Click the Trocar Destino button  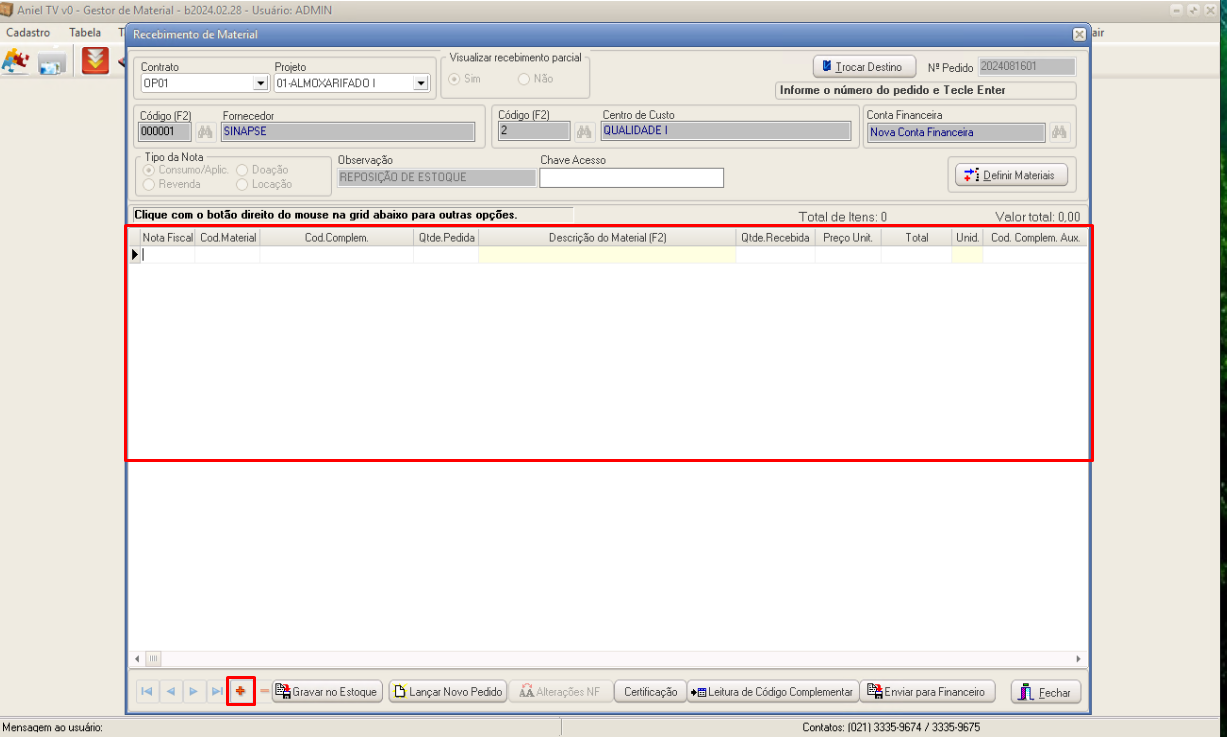click(x=864, y=67)
